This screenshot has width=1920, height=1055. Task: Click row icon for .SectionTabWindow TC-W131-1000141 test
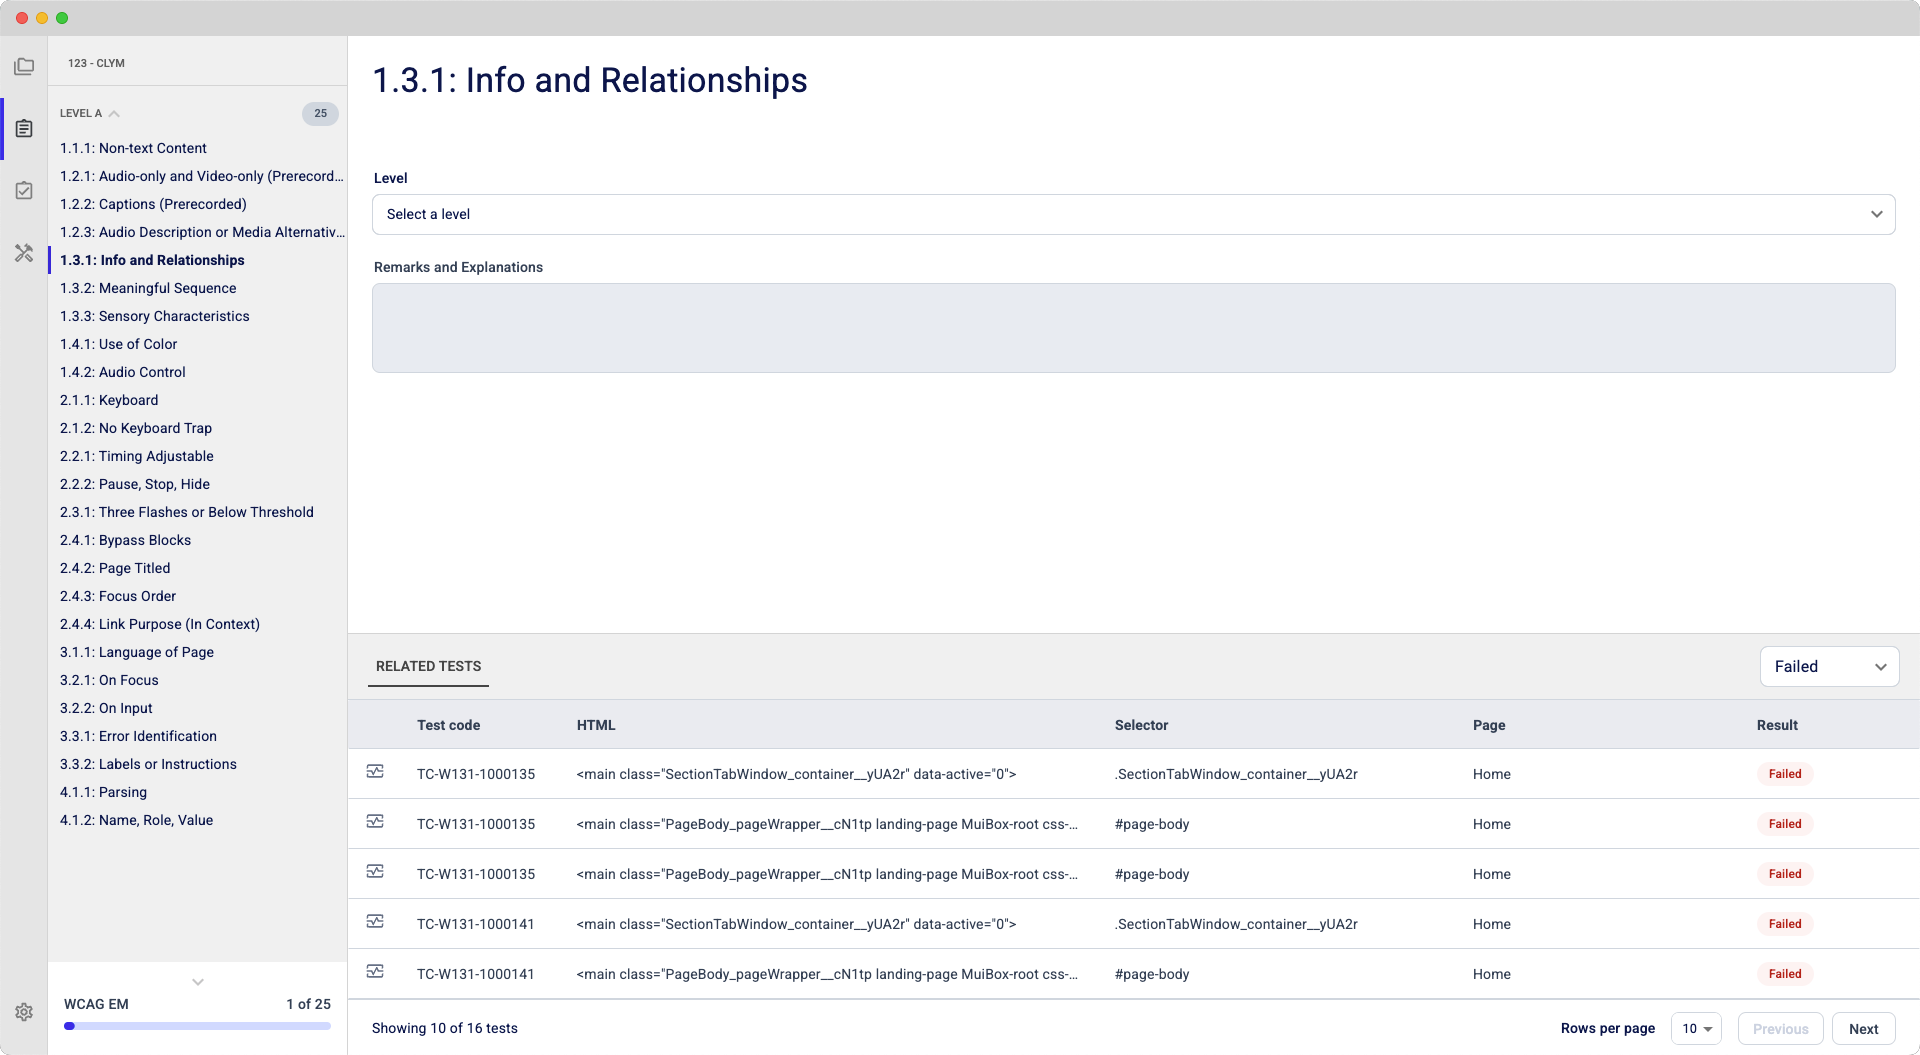click(x=375, y=922)
